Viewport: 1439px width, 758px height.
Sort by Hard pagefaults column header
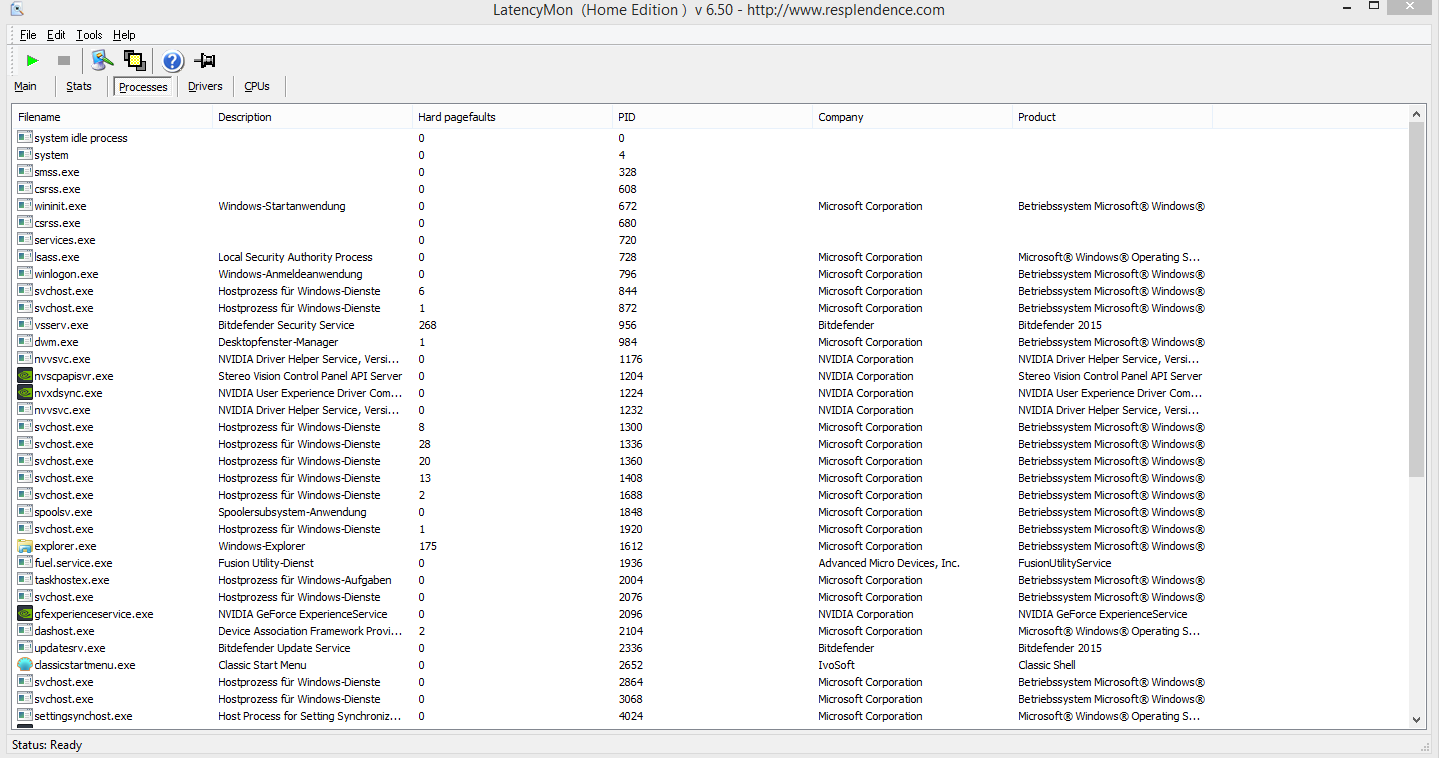(513, 117)
